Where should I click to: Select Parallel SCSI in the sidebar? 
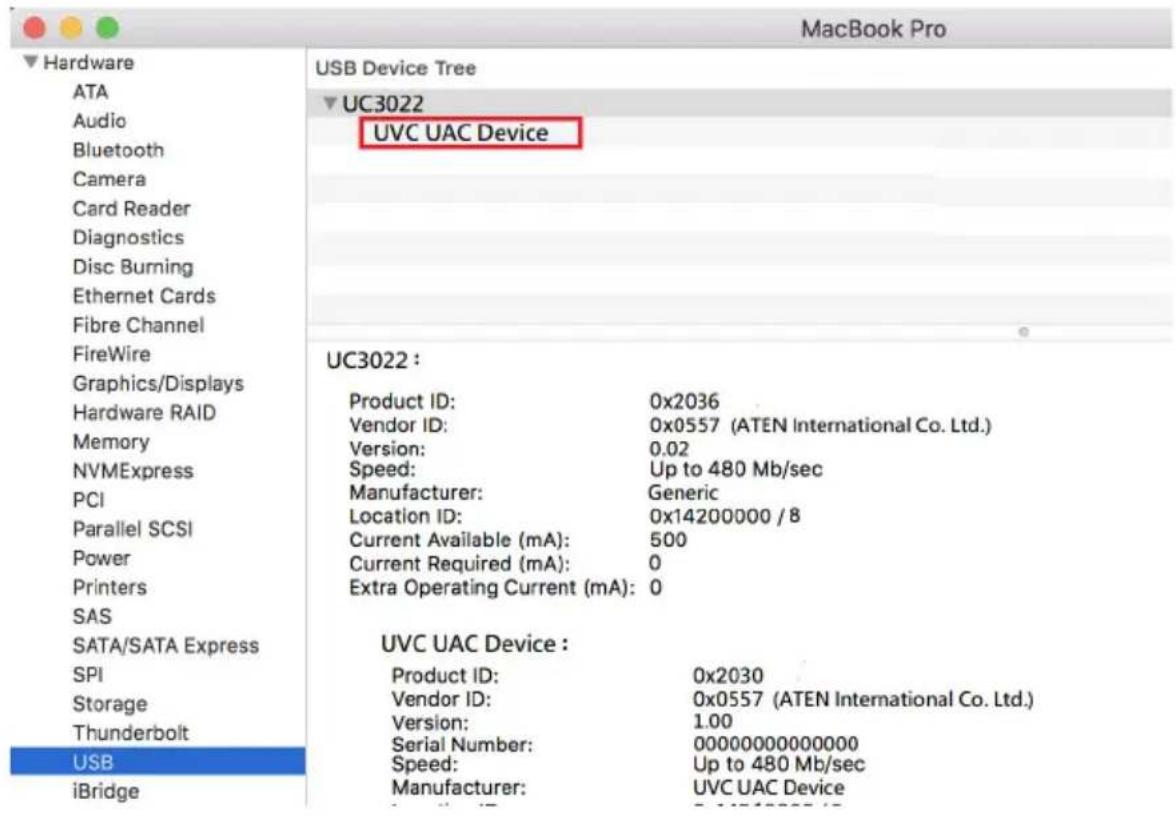click(132, 529)
